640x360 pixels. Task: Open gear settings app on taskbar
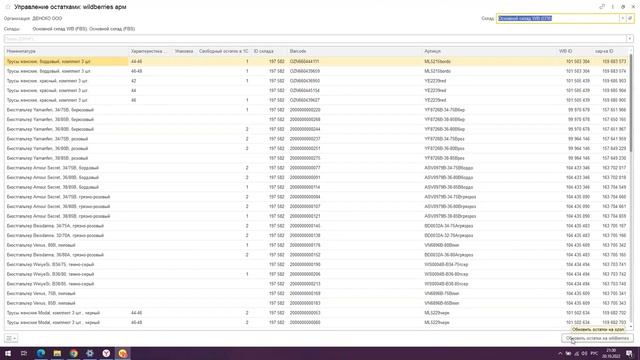(90, 353)
